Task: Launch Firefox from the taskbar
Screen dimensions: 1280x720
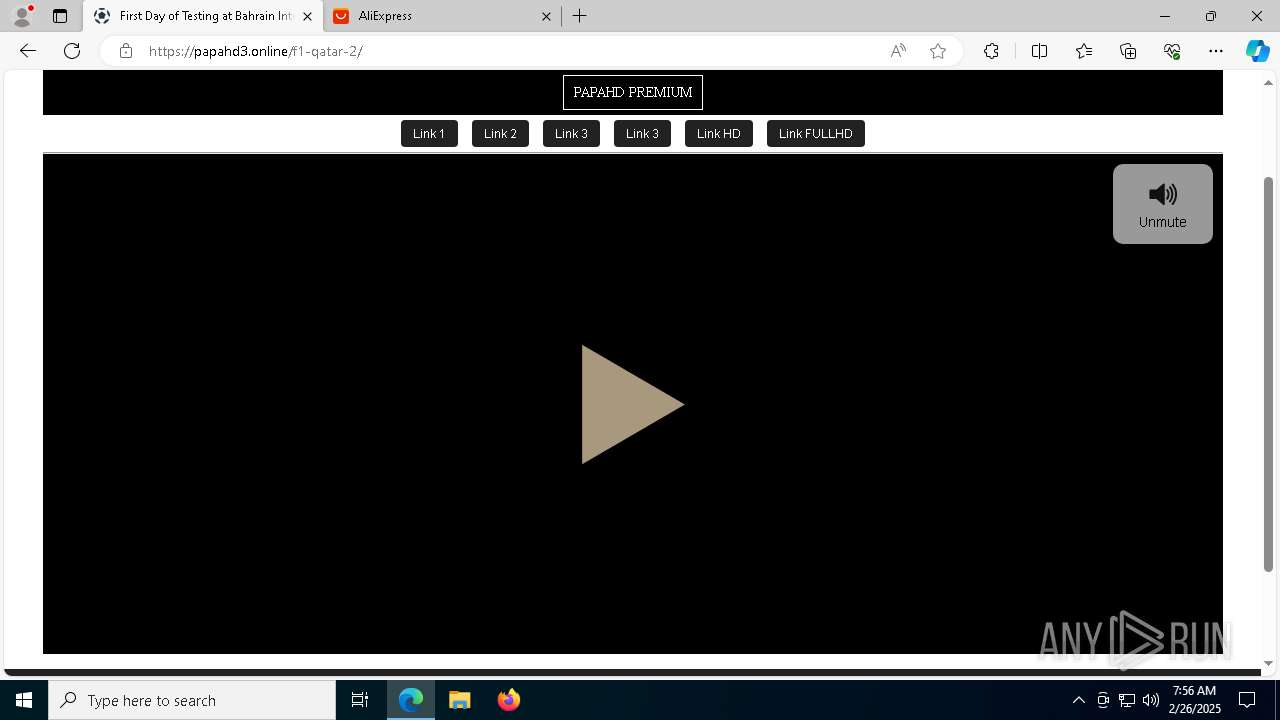Action: pos(509,700)
